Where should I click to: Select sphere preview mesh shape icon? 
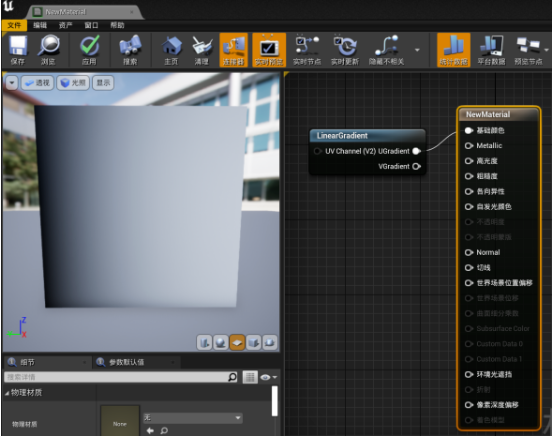[x=221, y=342]
